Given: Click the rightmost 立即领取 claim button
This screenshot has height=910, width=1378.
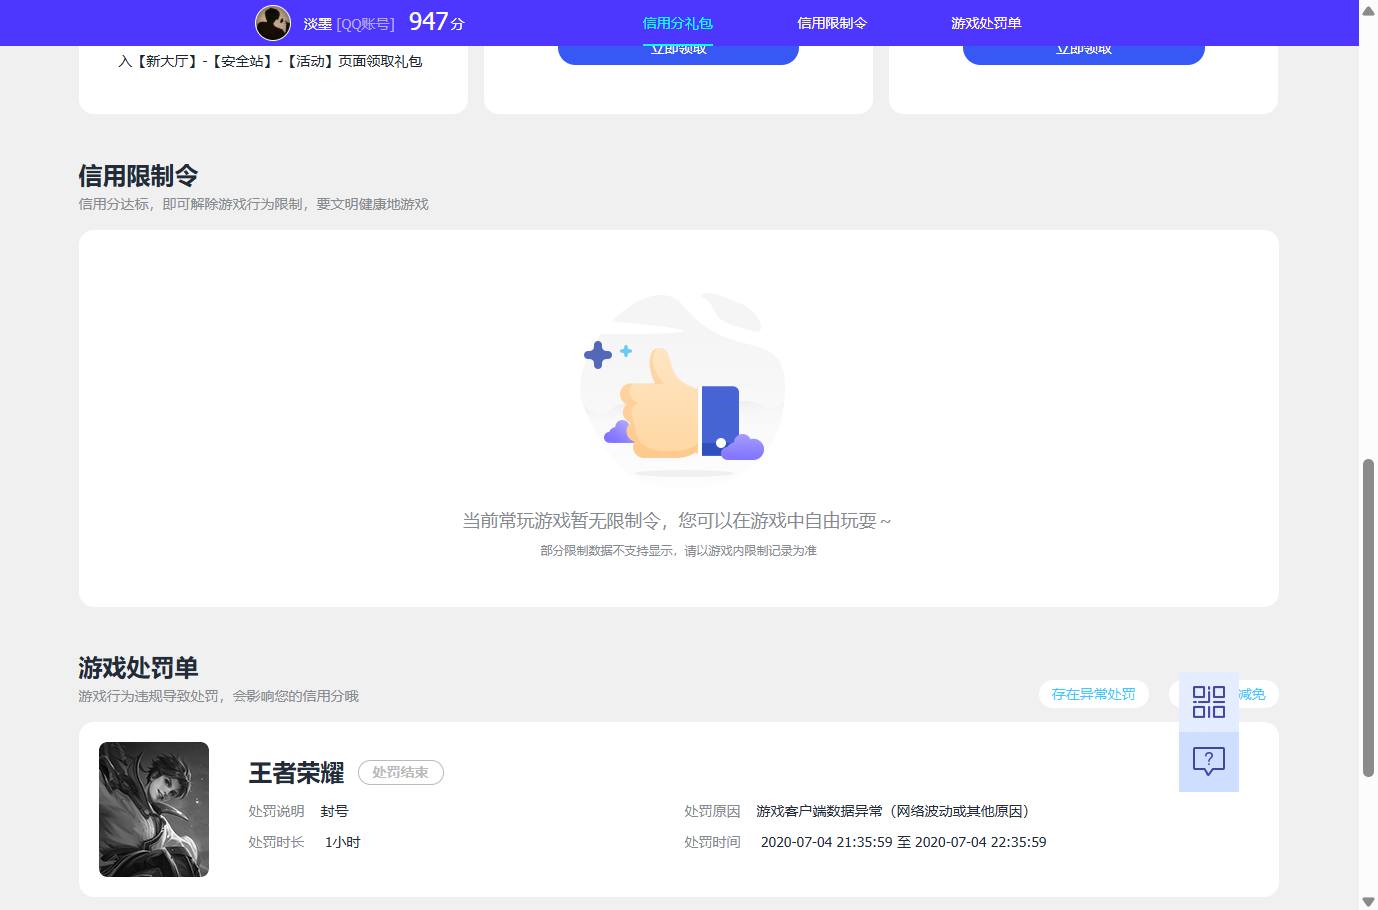Looking at the screenshot, I should click(x=1083, y=48).
